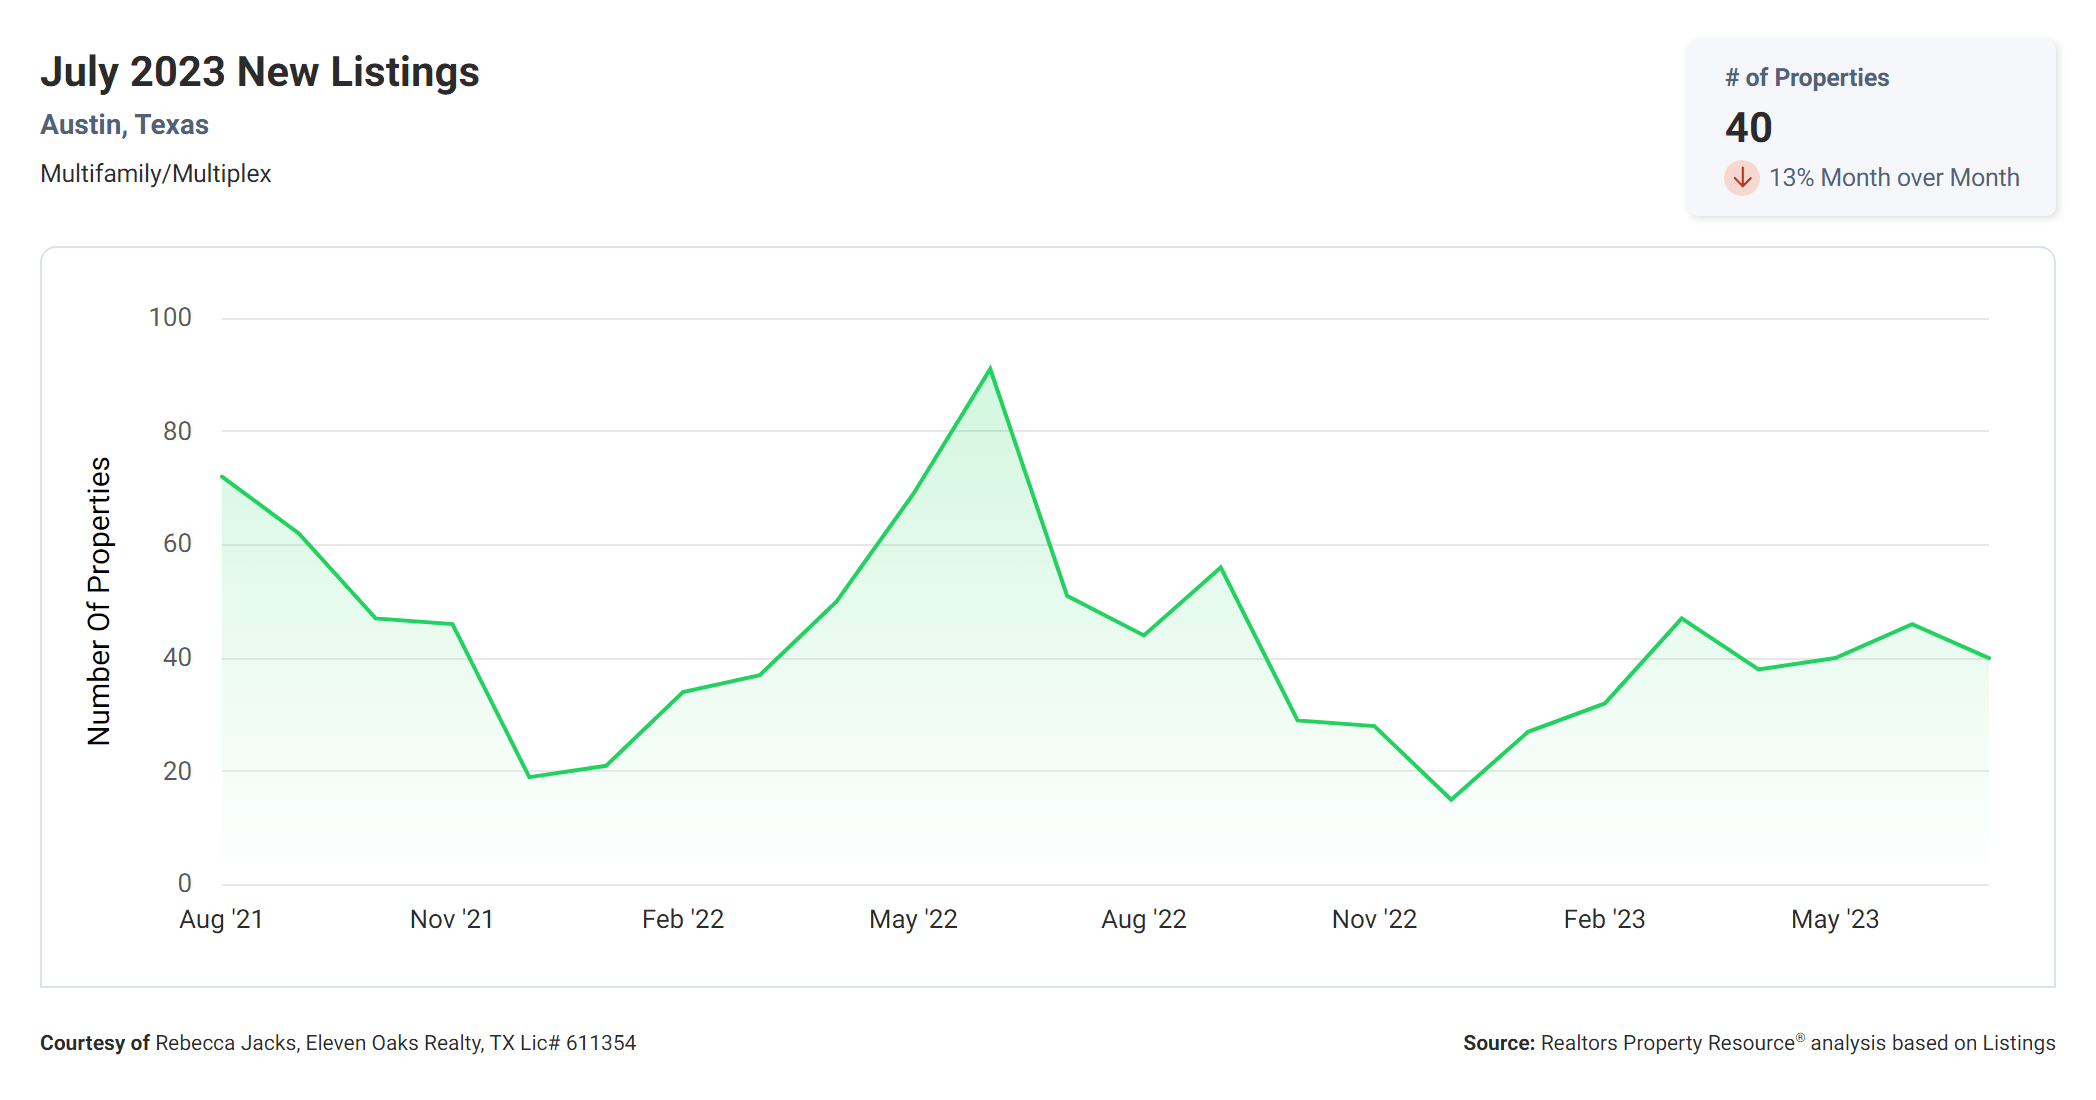The width and height of the screenshot is (2096, 1100).
Task: Click the Feb '23 x-axis label
Action: click(x=1604, y=919)
